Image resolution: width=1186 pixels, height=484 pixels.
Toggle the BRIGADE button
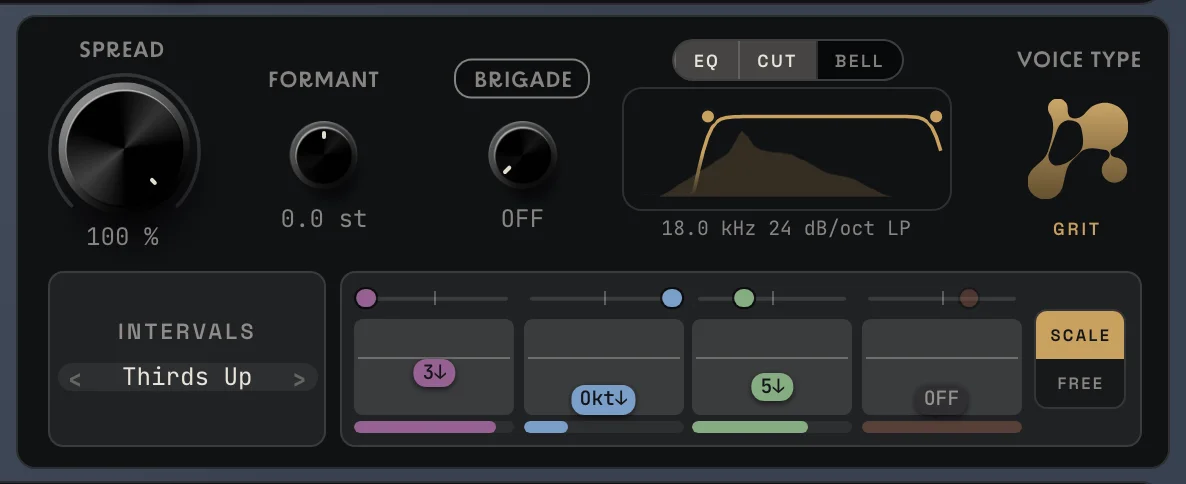click(x=522, y=79)
